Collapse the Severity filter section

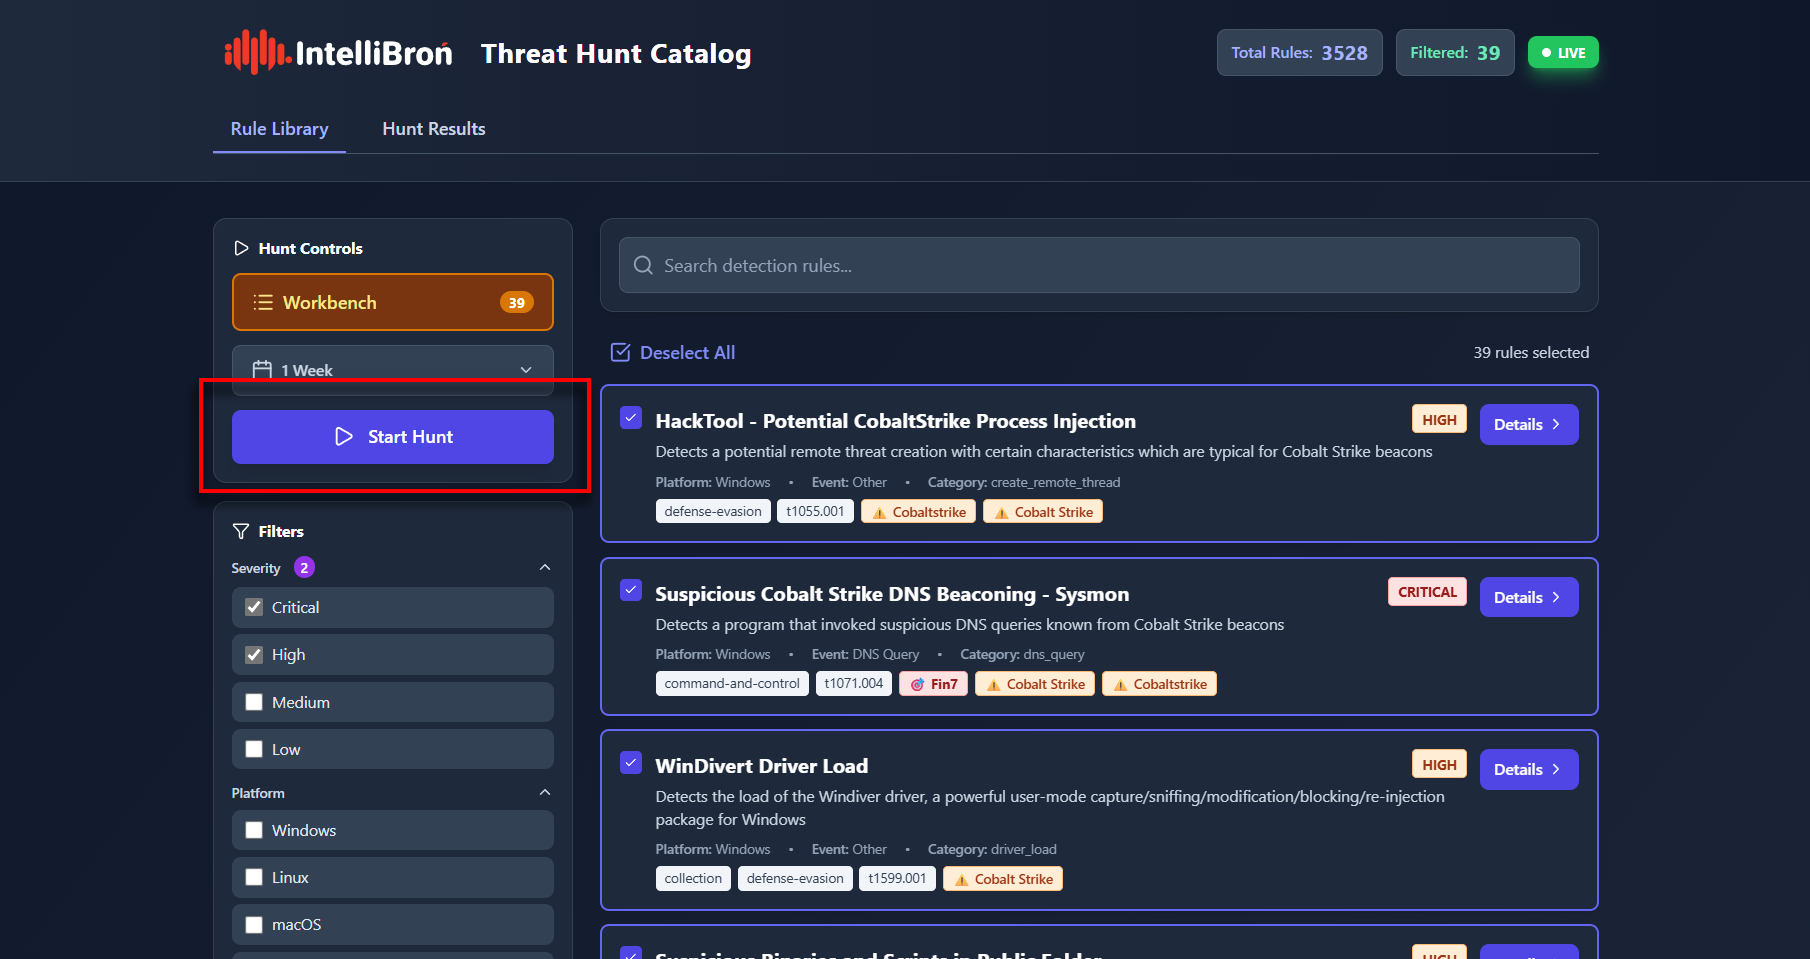545,568
